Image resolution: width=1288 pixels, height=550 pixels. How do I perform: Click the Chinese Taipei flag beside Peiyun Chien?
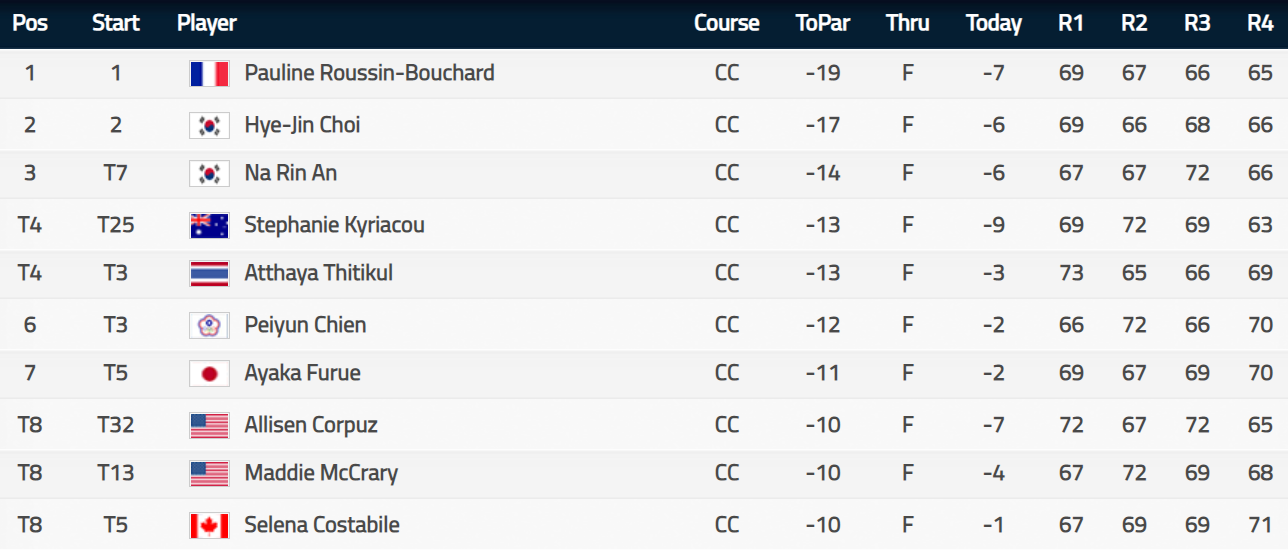click(x=209, y=325)
